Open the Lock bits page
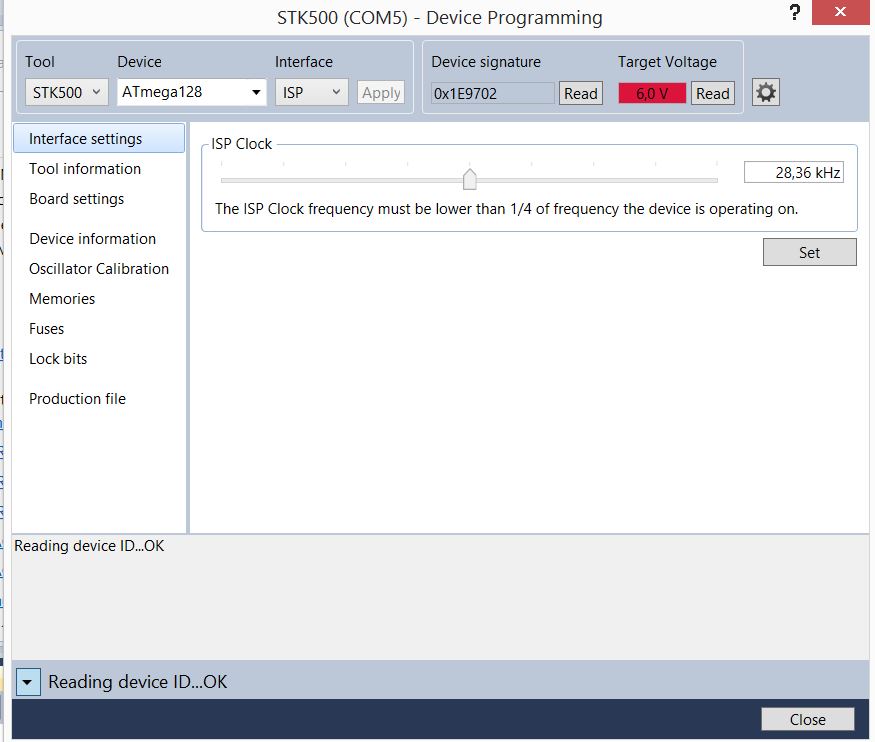The image size is (875, 742). click(58, 359)
